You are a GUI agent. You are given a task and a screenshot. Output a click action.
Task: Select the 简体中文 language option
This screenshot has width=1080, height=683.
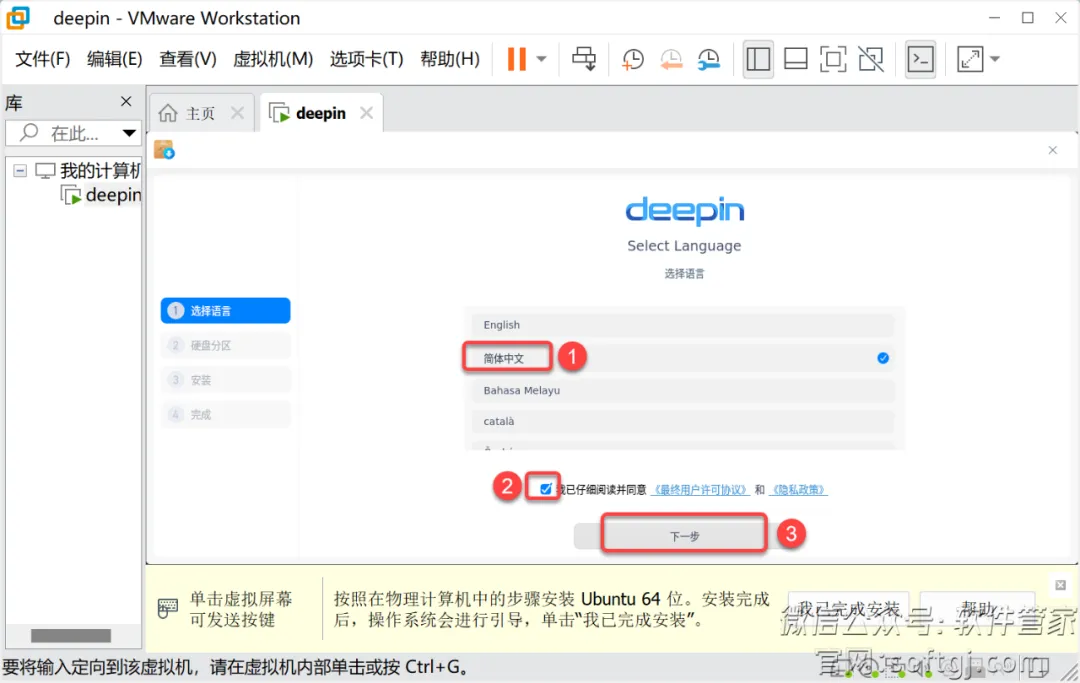point(683,358)
